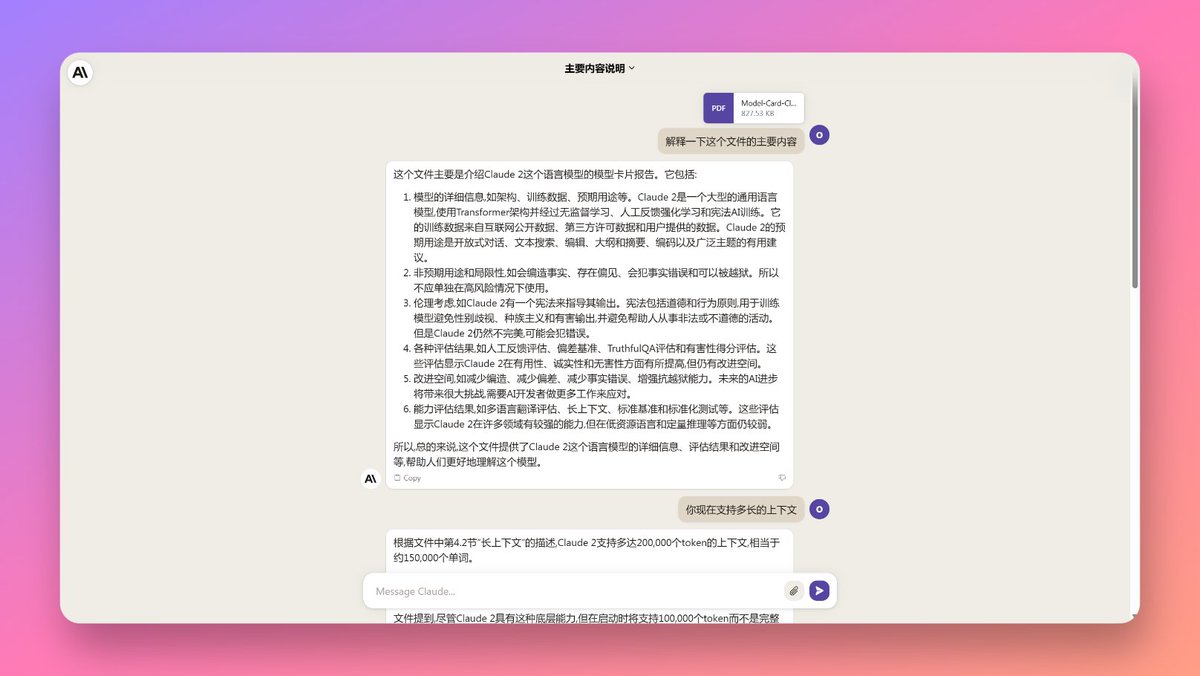Screen dimensions: 1200x676
Task: Attach a file with the paperclip icon
Action: (794, 591)
